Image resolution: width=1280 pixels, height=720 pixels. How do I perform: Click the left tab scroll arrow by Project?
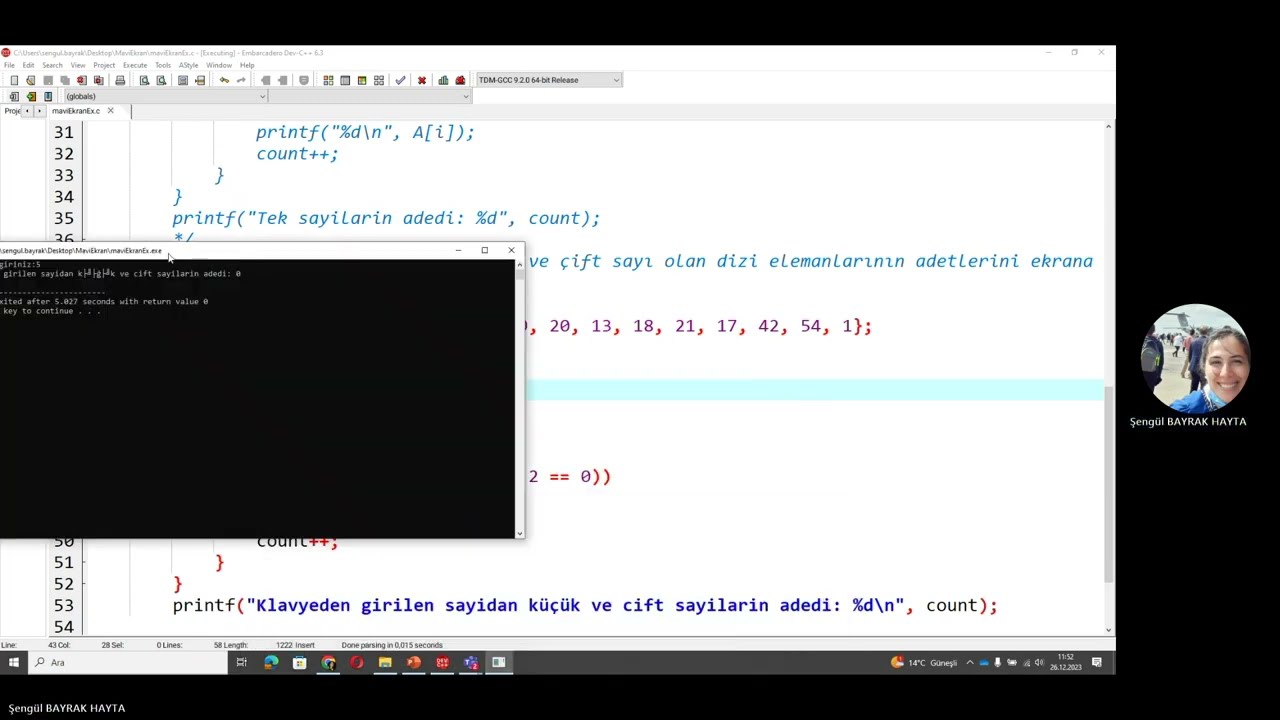(x=27, y=111)
